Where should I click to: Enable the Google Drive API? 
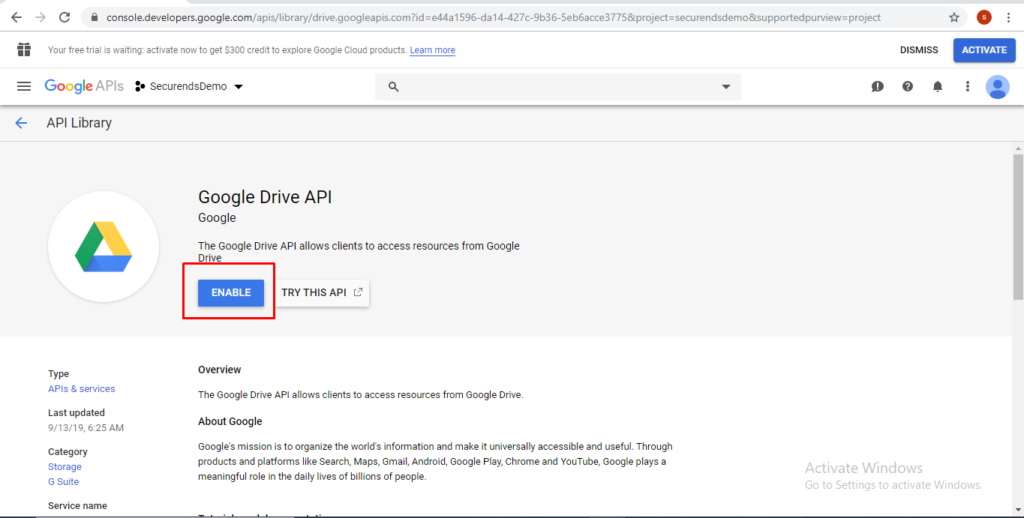click(x=231, y=293)
